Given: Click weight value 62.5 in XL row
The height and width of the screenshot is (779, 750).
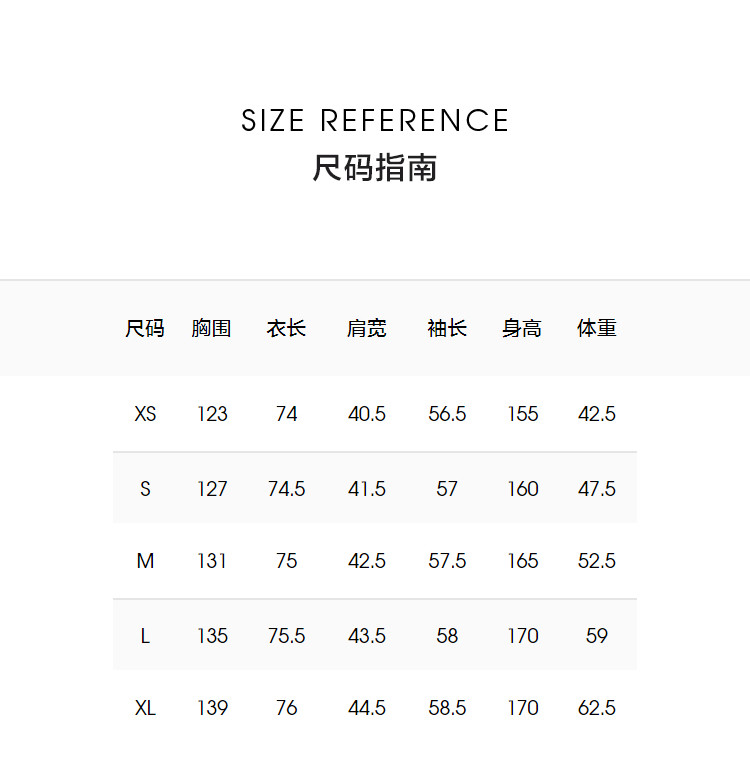Looking at the screenshot, I should pos(597,708).
